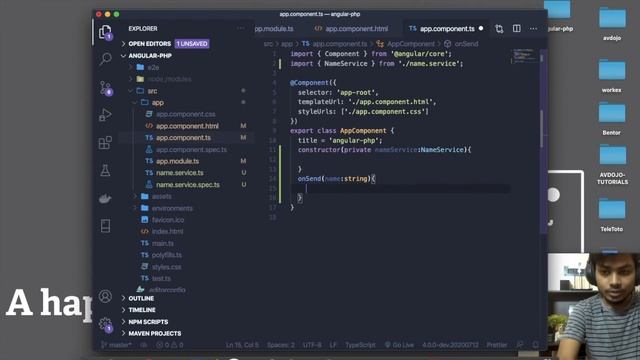Image resolution: width=640 pixels, height=360 pixels.
Task: Open styles.css file
Action: [167, 267]
